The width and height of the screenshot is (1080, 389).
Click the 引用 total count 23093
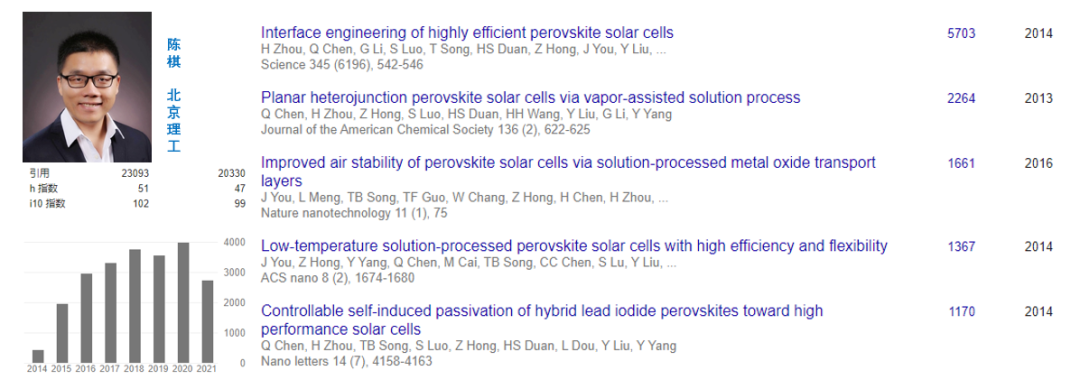coord(135,174)
